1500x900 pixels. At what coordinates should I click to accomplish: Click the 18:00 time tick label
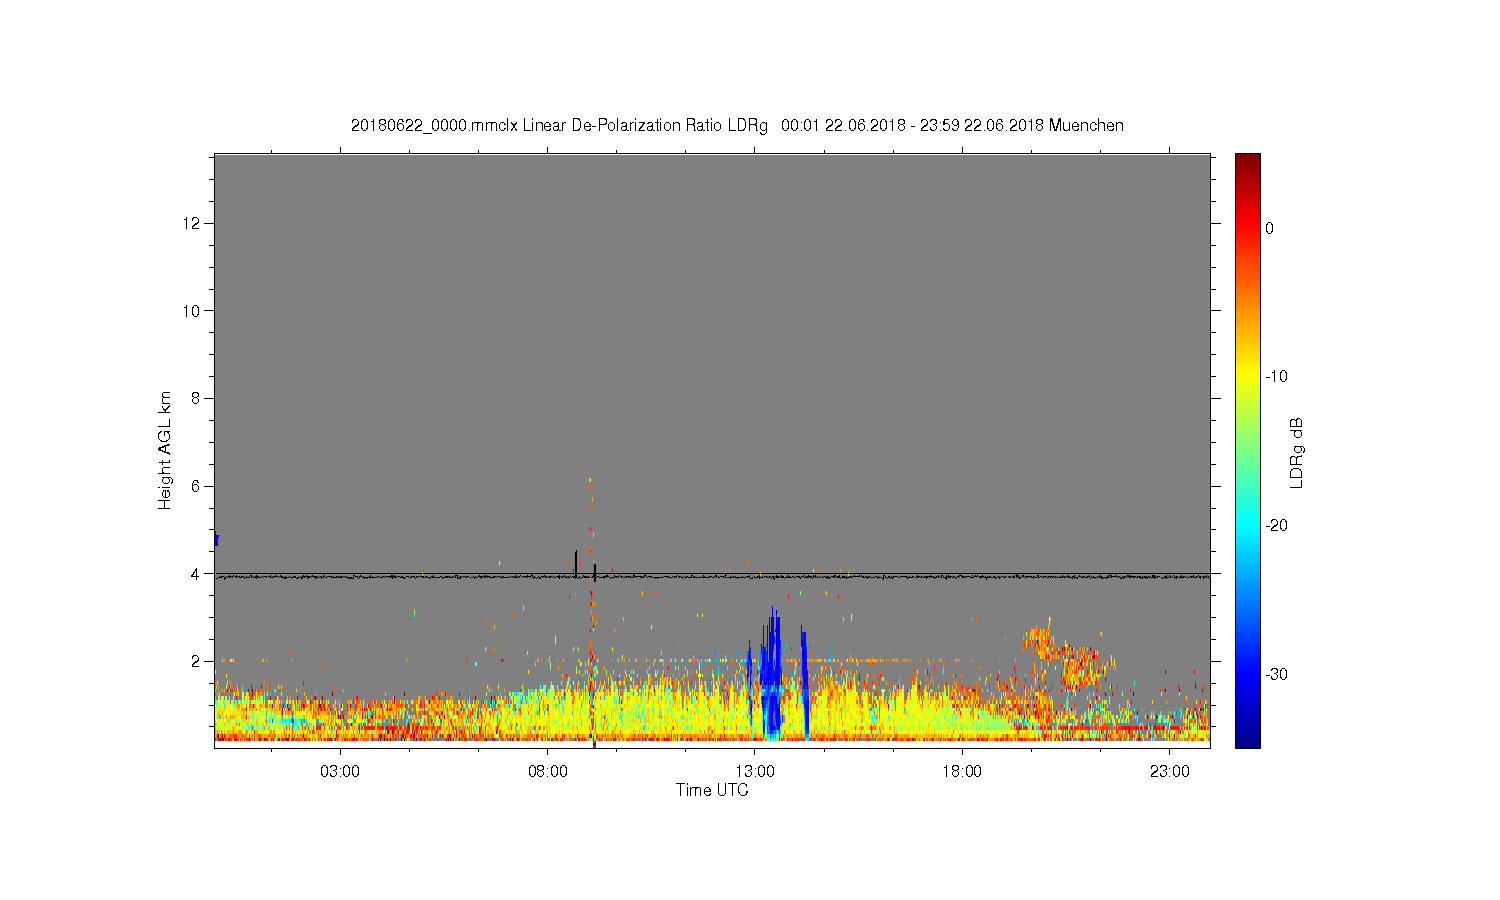962,772
